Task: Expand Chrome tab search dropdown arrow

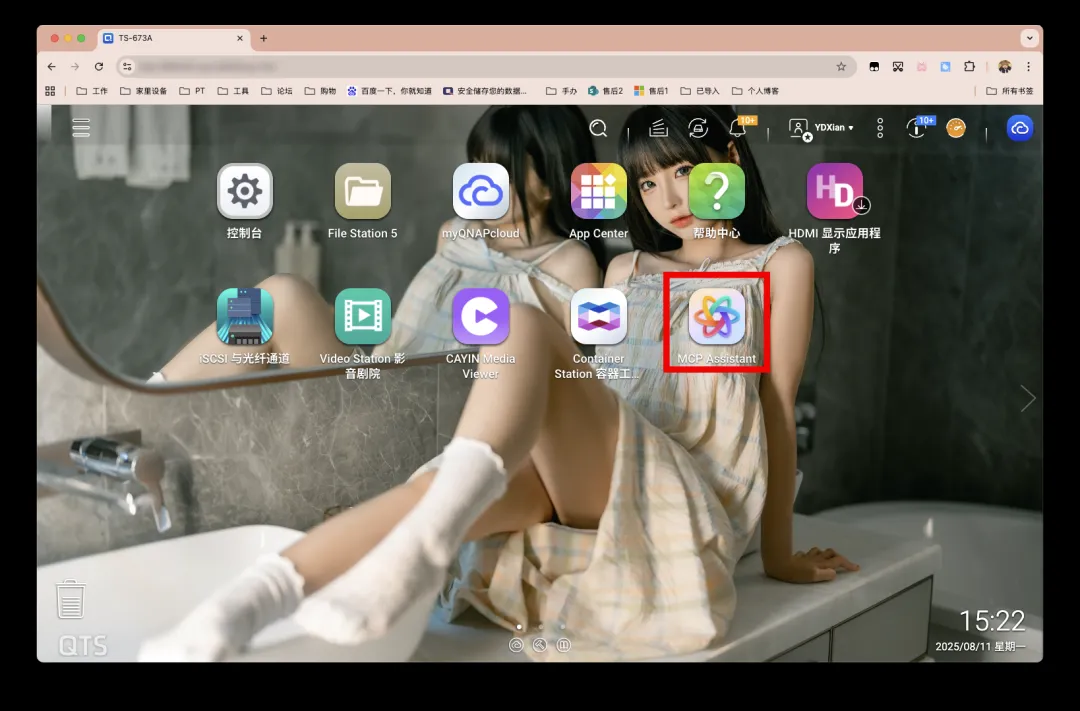Action: [1029, 38]
